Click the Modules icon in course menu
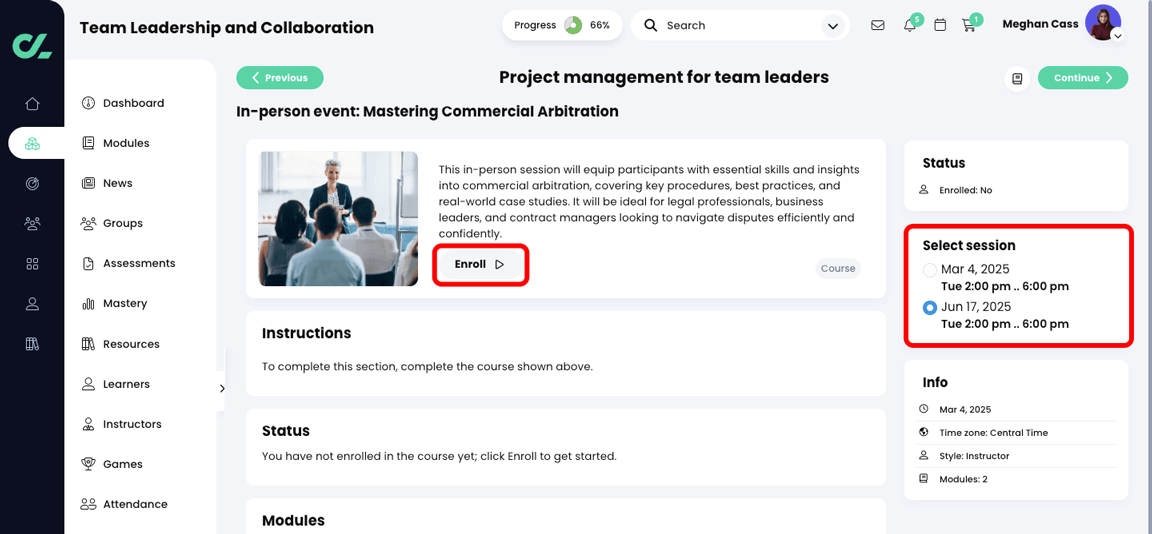This screenshot has height=534, width=1152. click(88, 143)
